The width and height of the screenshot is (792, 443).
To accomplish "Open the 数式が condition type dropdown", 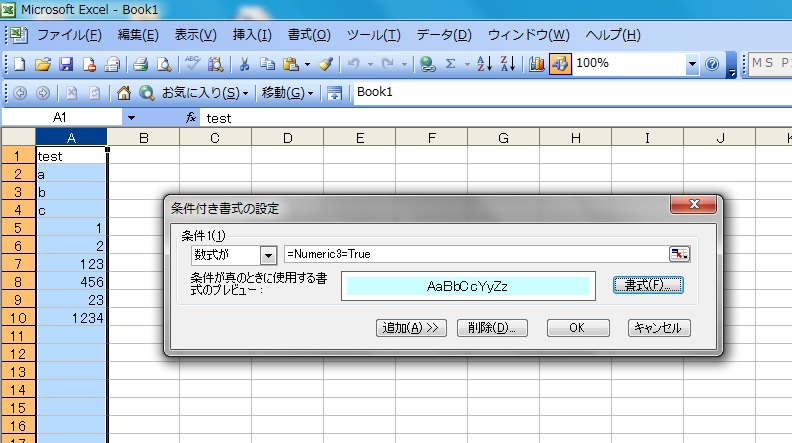I will click(x=267, y=255).
